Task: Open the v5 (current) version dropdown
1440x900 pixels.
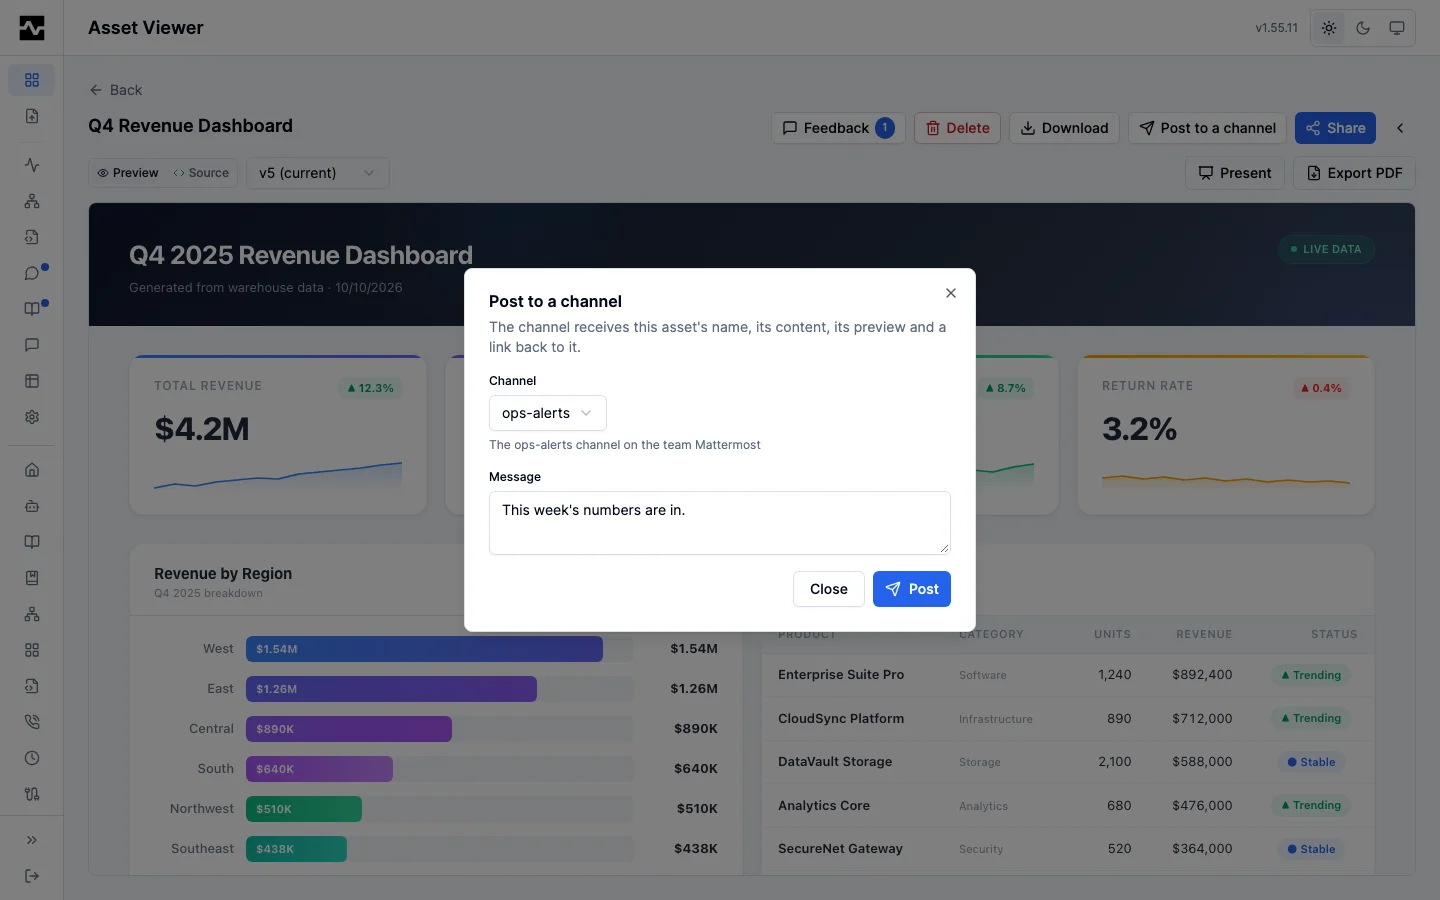Action: 317,173
